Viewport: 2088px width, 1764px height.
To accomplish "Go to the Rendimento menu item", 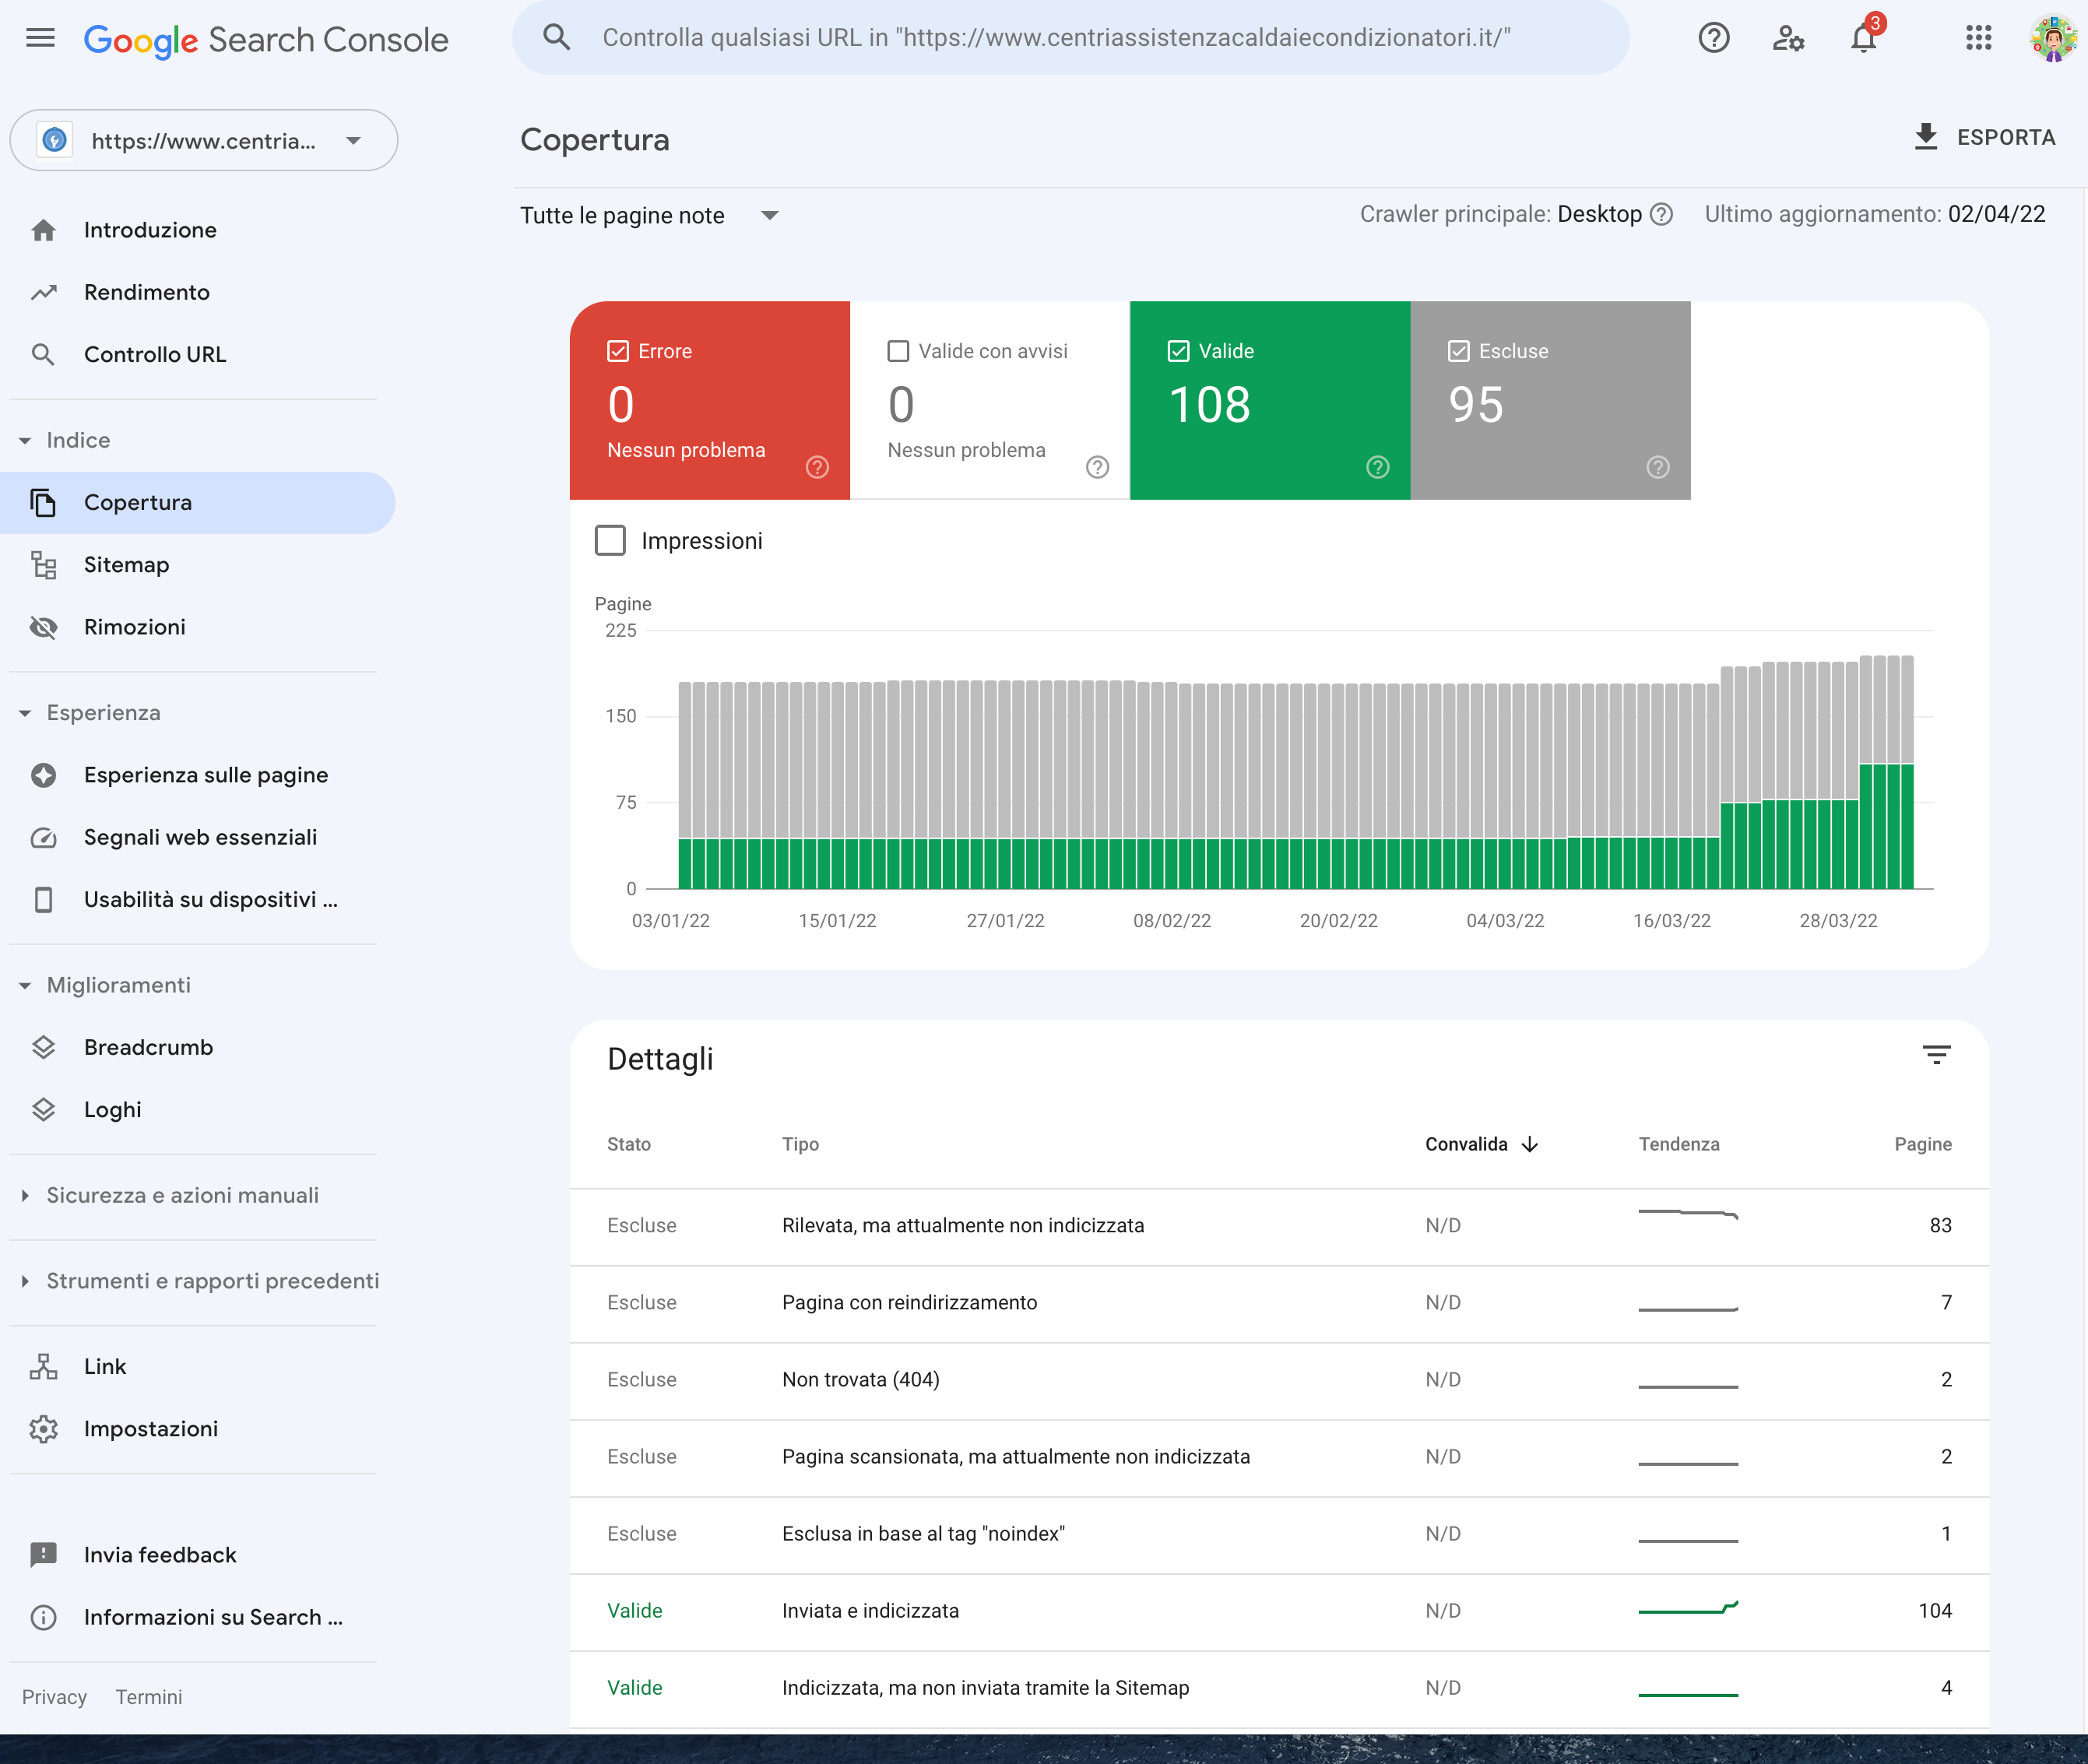I will 198,292.
